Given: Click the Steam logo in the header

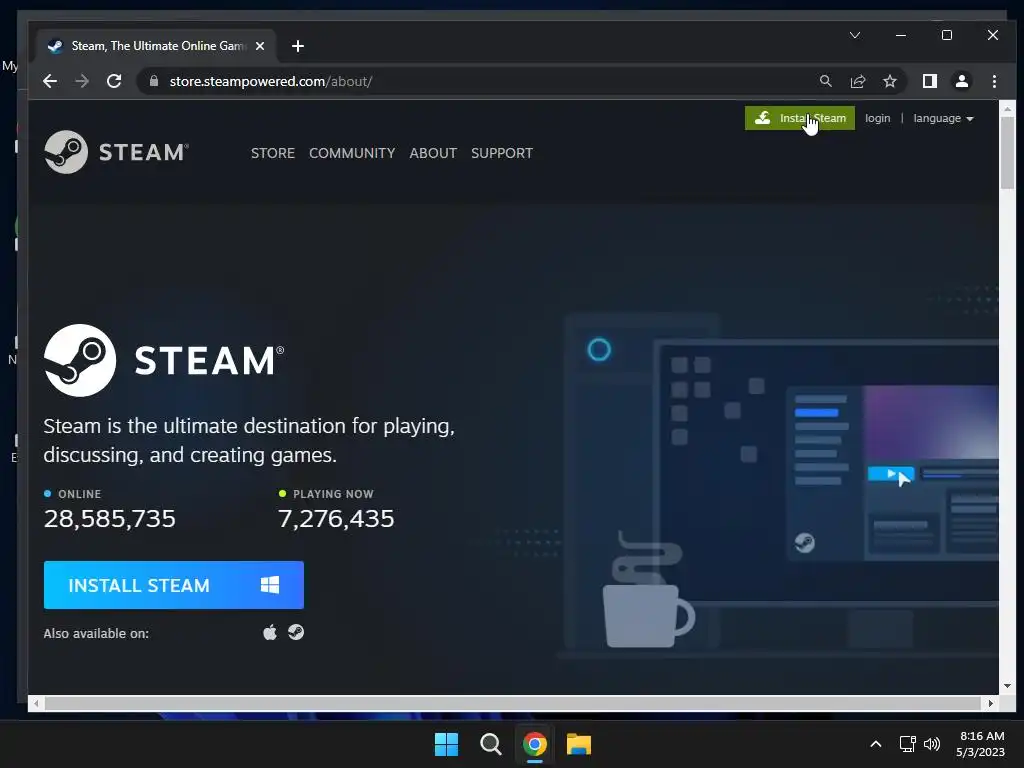Looking at the screenshot, I should tap(116, 152).
